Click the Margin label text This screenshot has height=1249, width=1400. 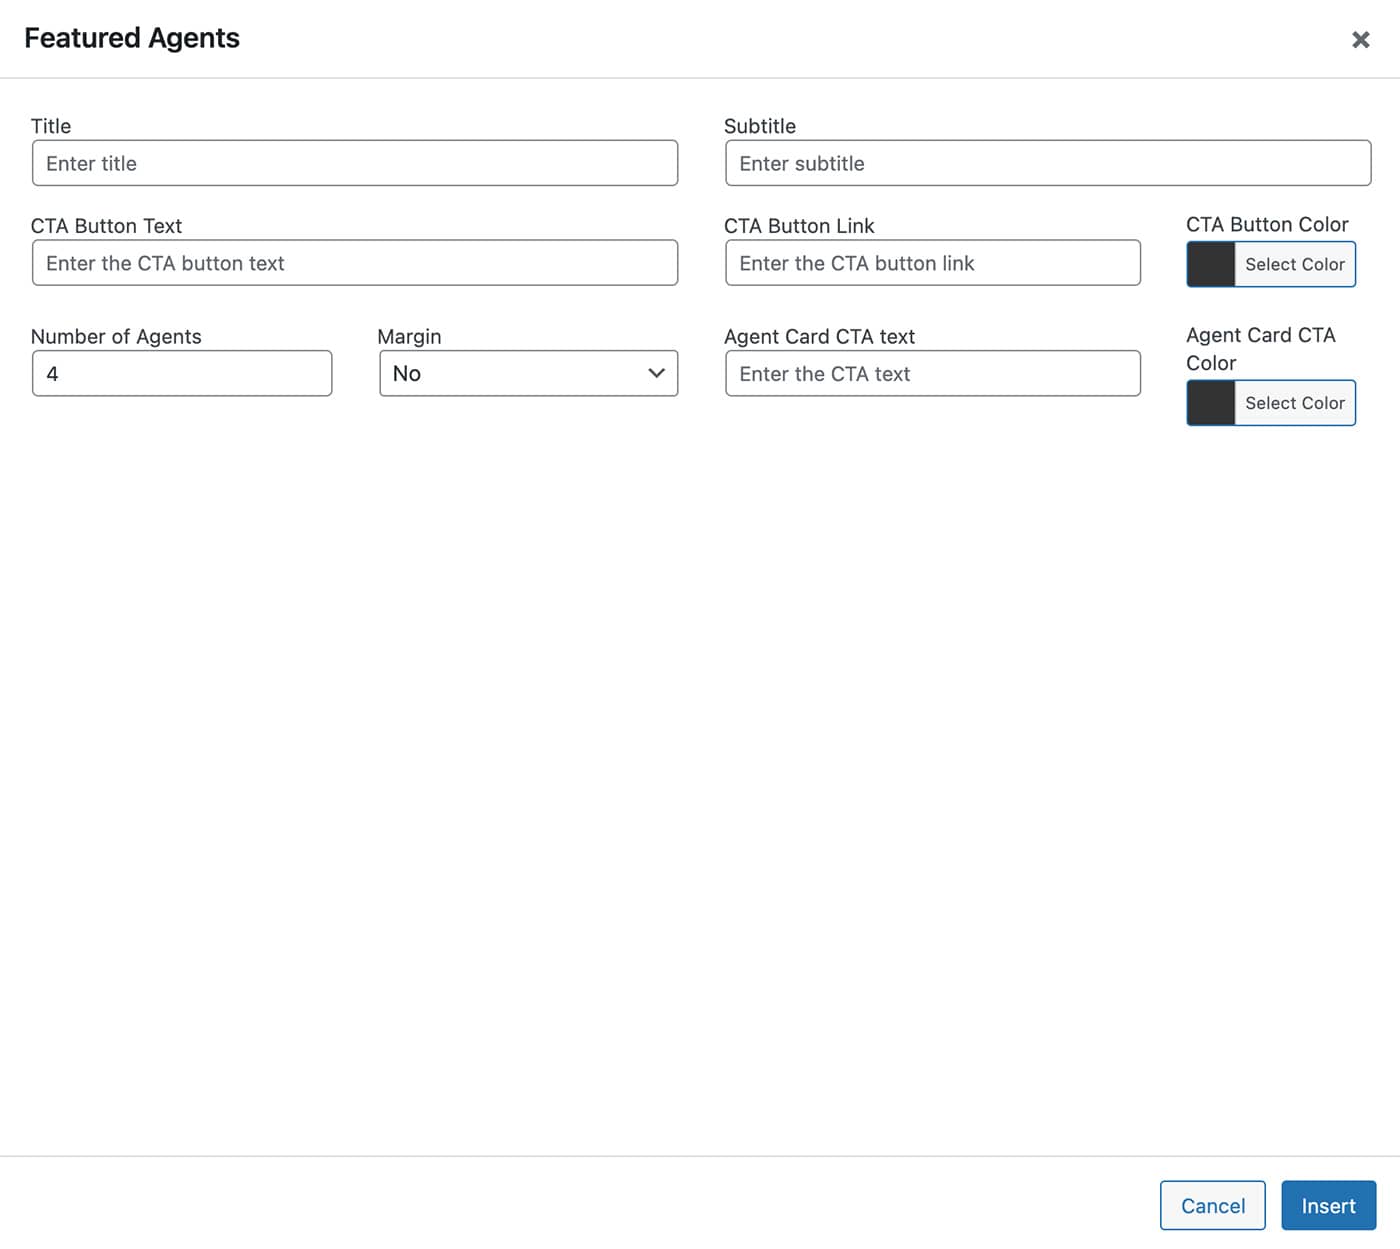click(x=409, y=337)
